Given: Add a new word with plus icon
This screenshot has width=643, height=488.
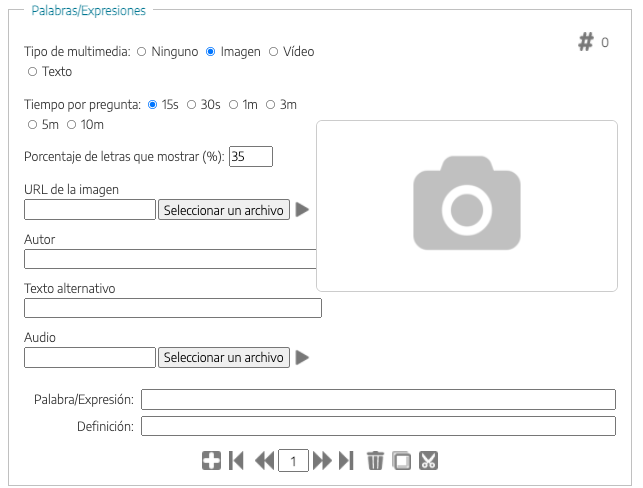Looking at the screenshot, I should pos(211,460).
